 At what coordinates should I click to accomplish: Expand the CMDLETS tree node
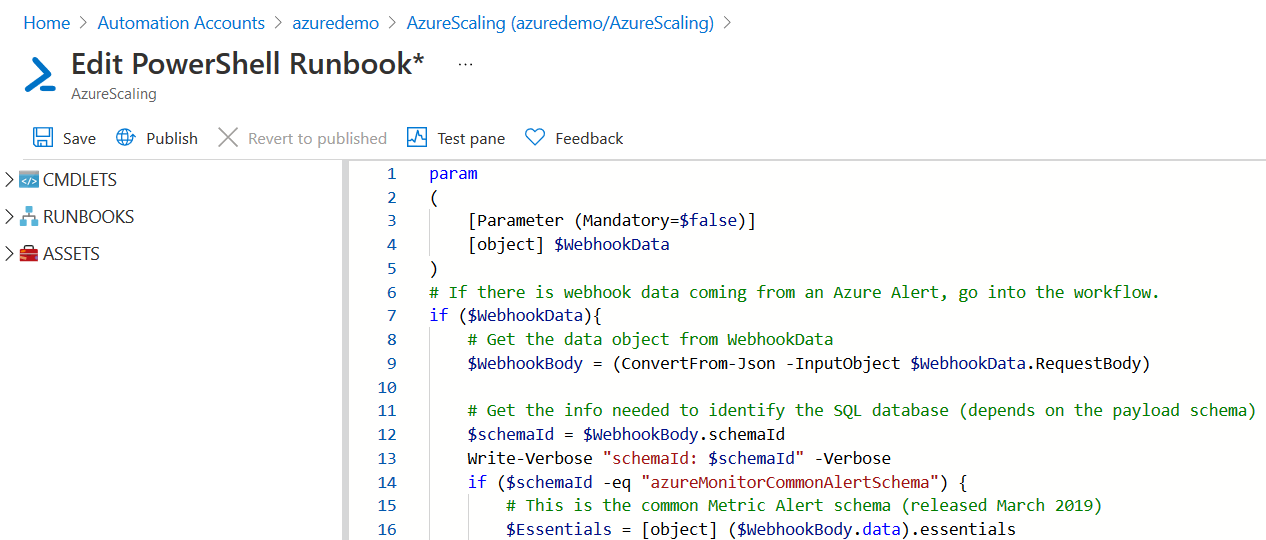pyautogui.click(x=10, y=180)
